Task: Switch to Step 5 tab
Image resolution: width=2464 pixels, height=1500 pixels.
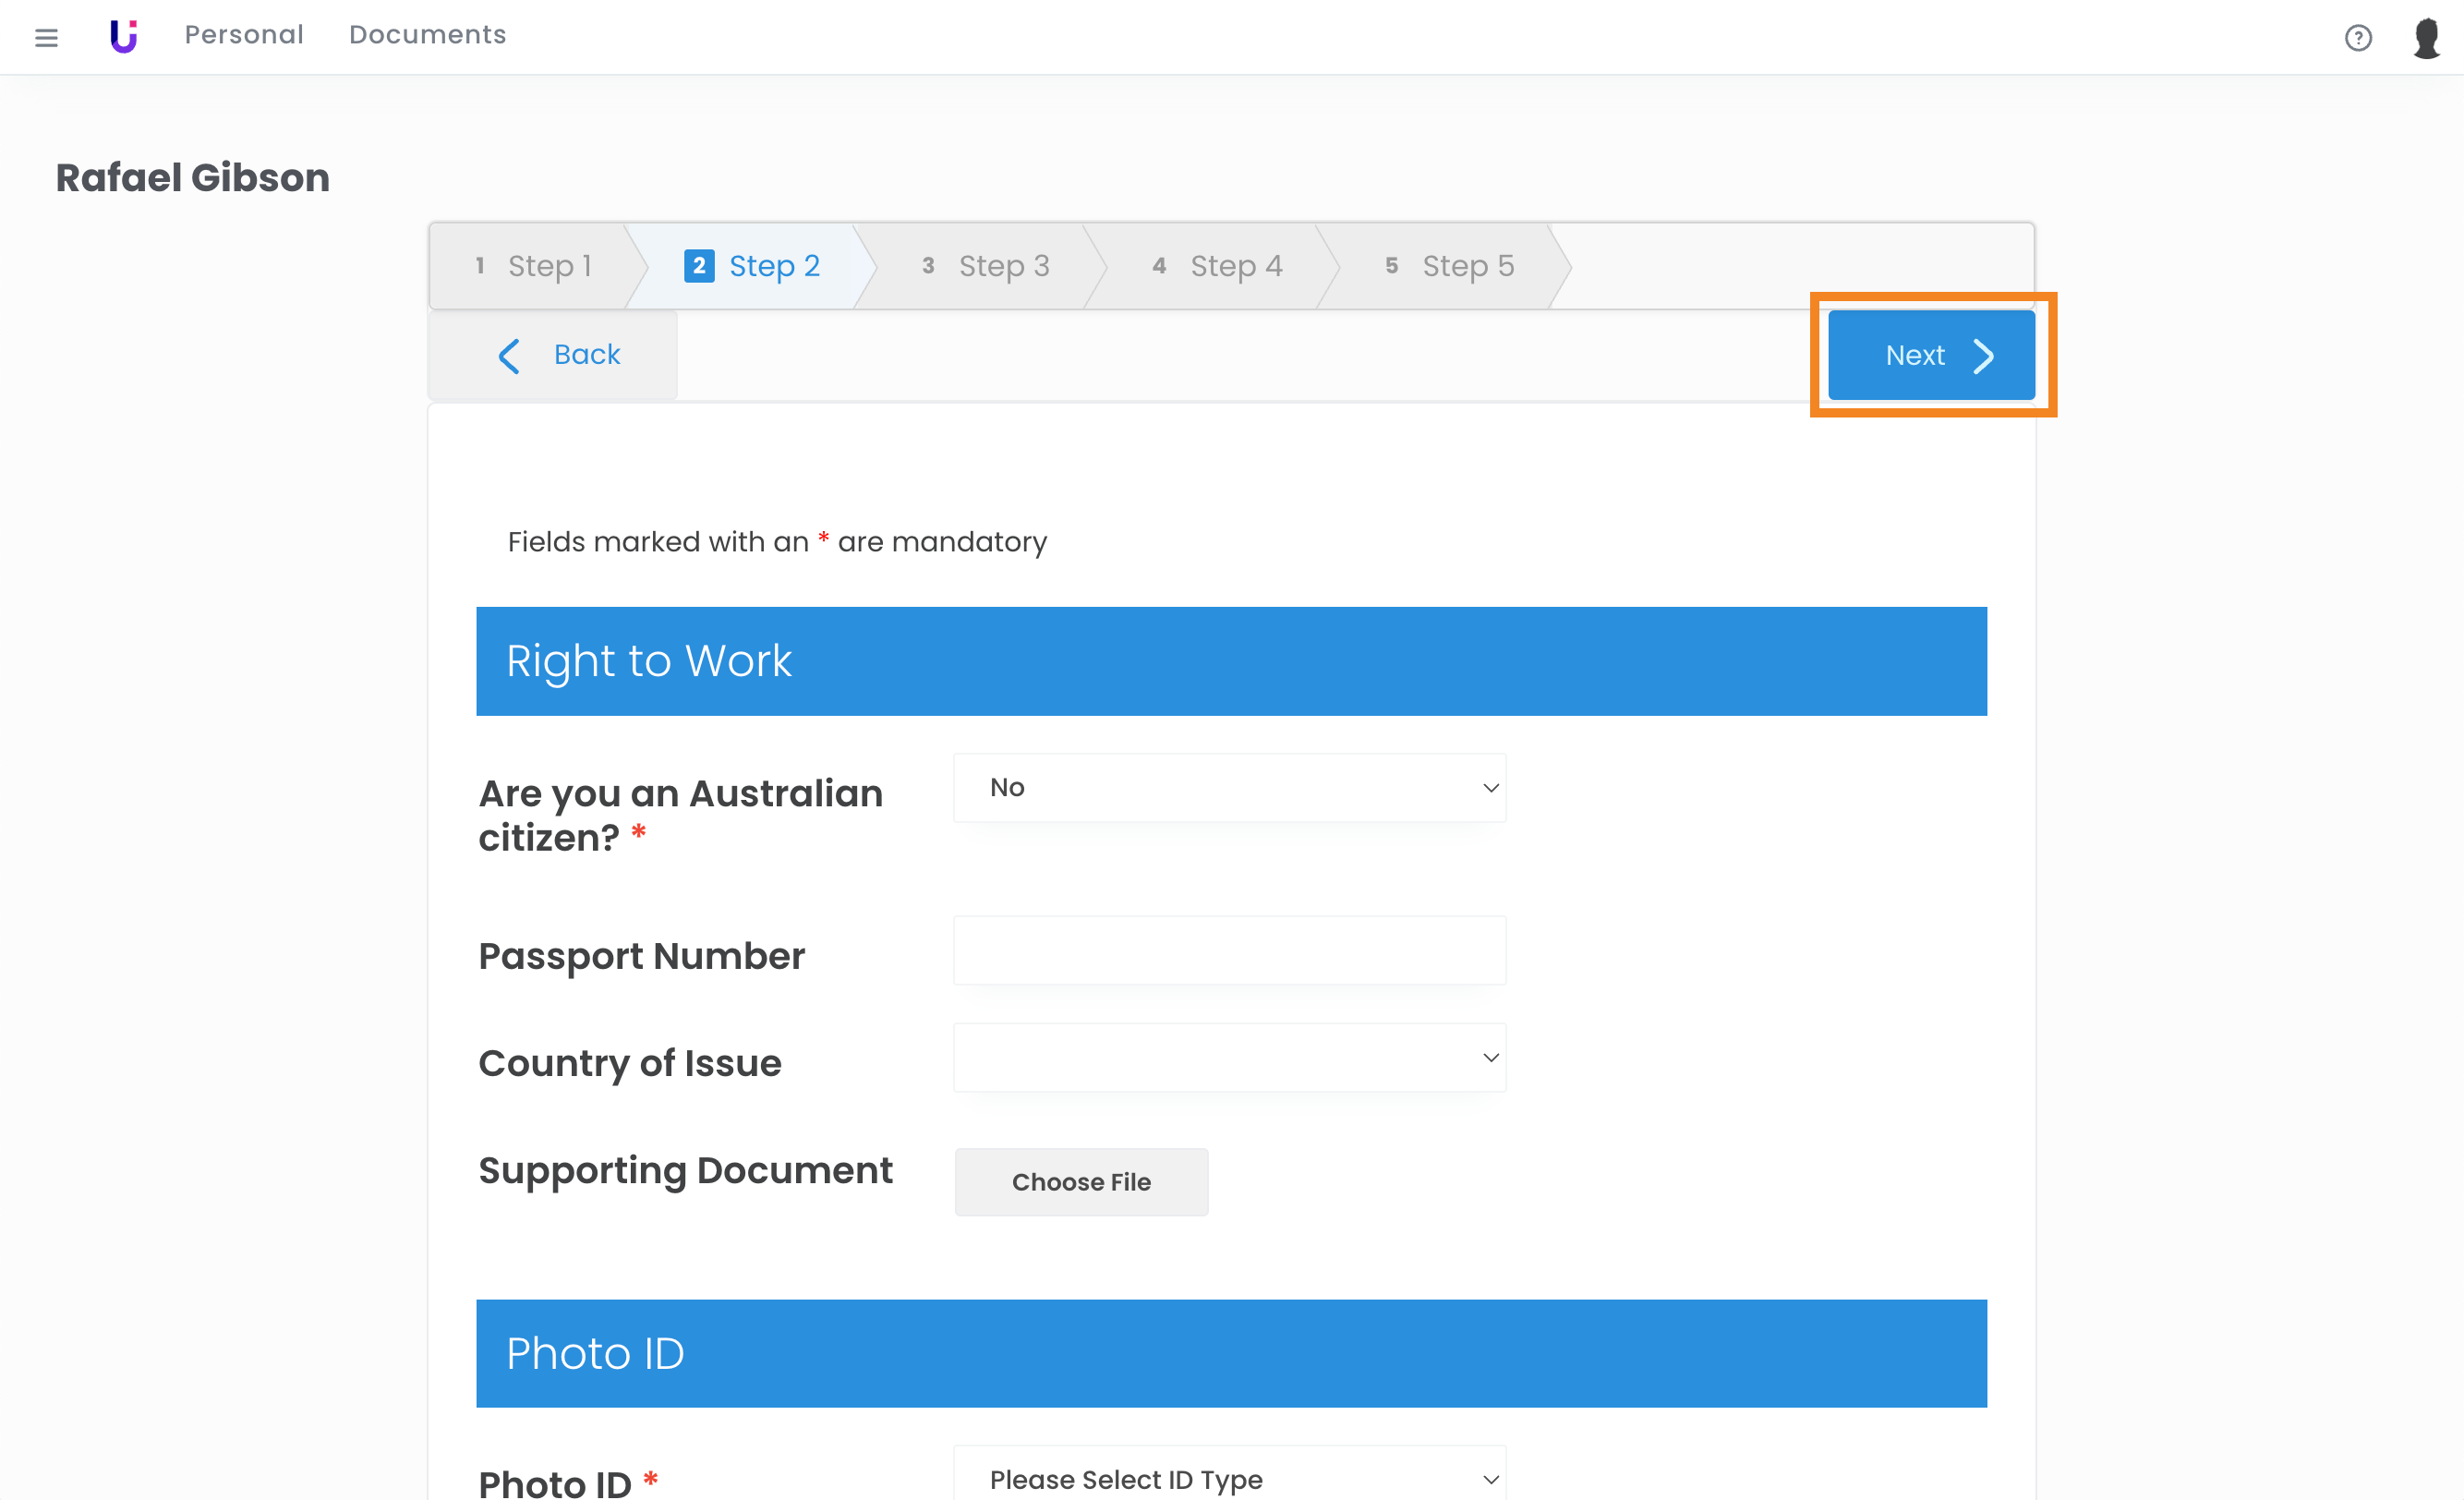Action: [1449, 266]
